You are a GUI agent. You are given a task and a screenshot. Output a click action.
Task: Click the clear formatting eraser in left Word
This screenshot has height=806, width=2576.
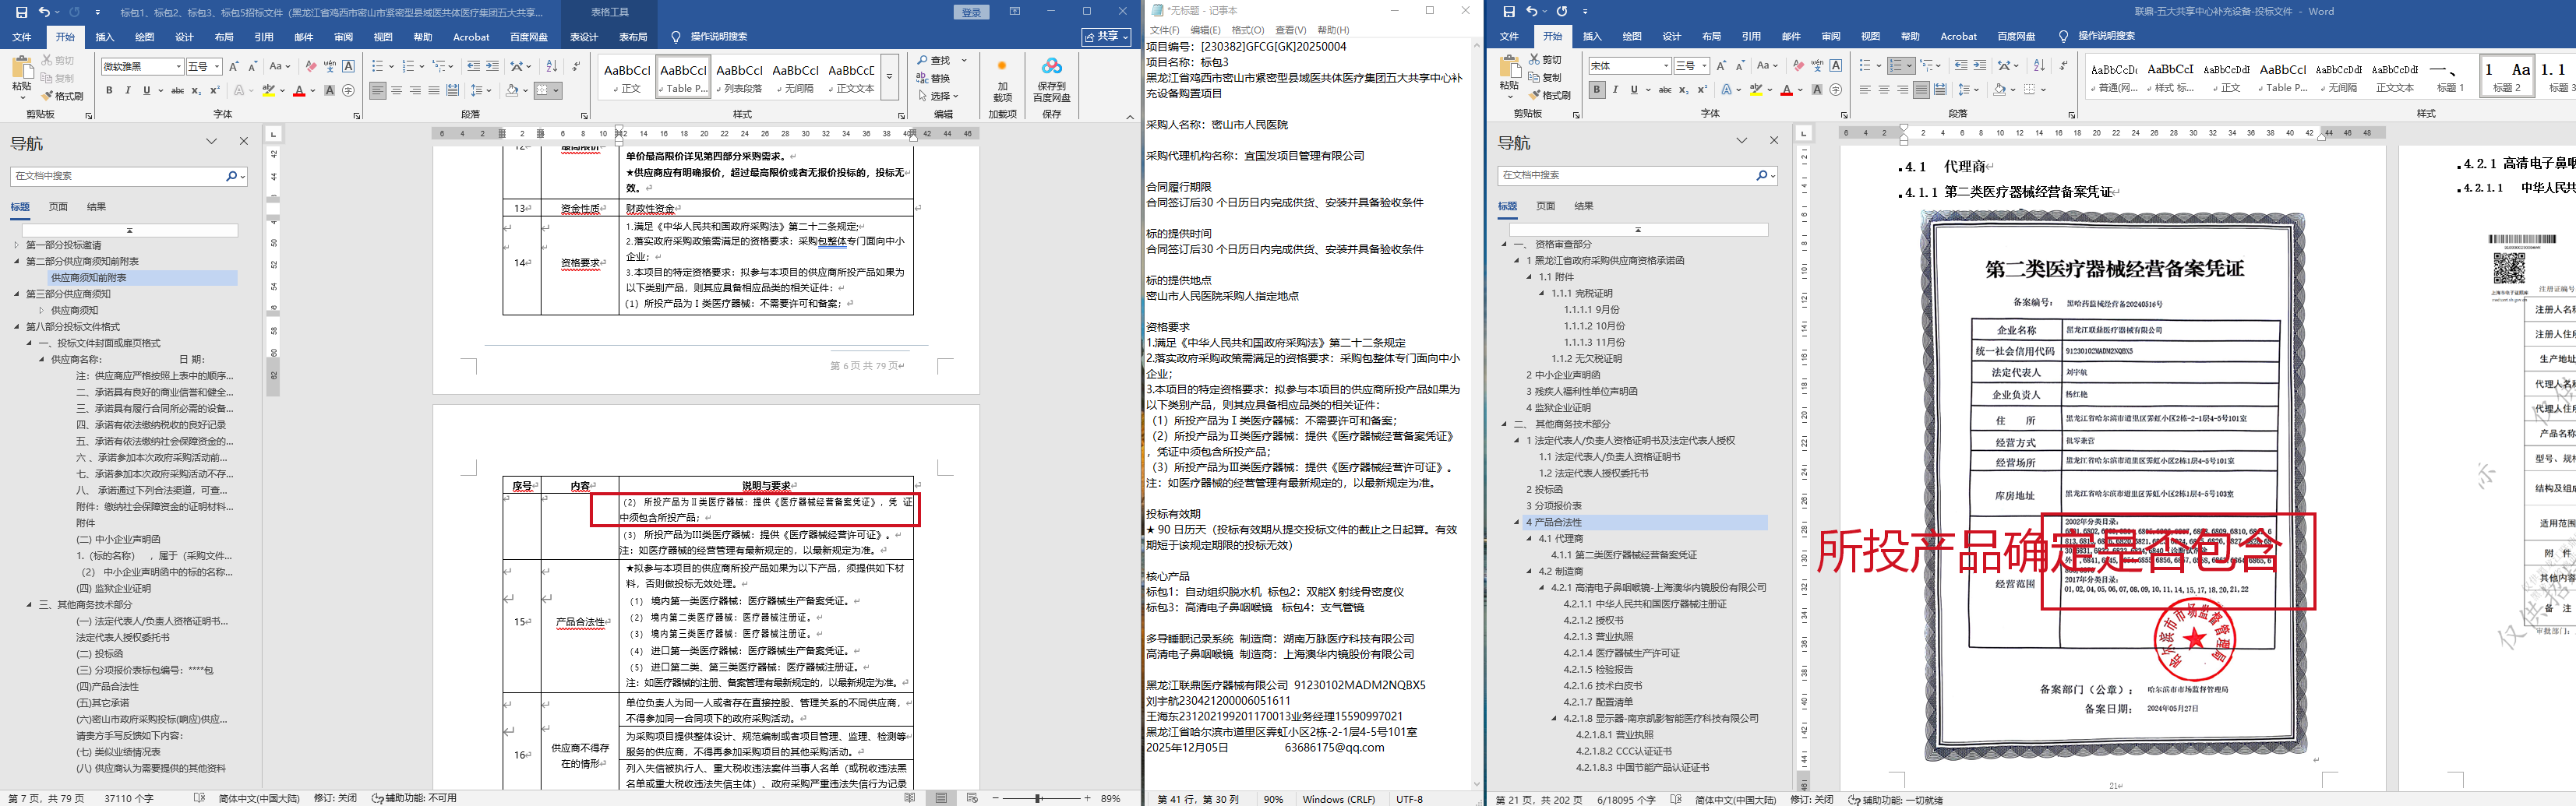tap(311, 66)
